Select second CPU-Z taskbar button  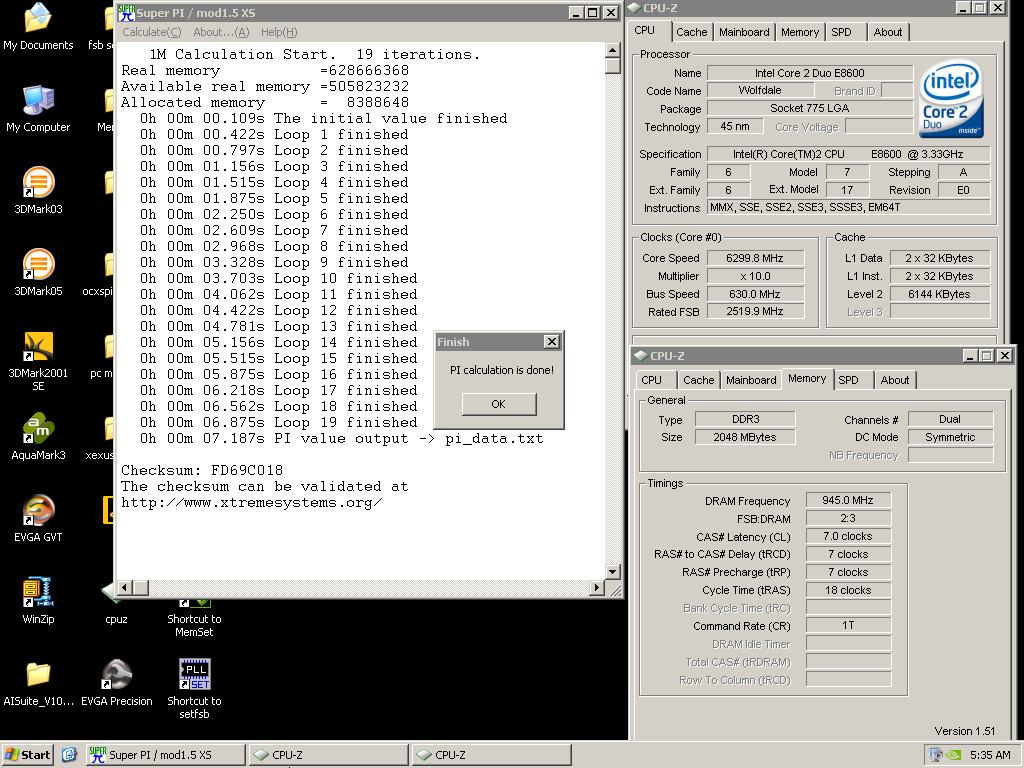[491, 754]
